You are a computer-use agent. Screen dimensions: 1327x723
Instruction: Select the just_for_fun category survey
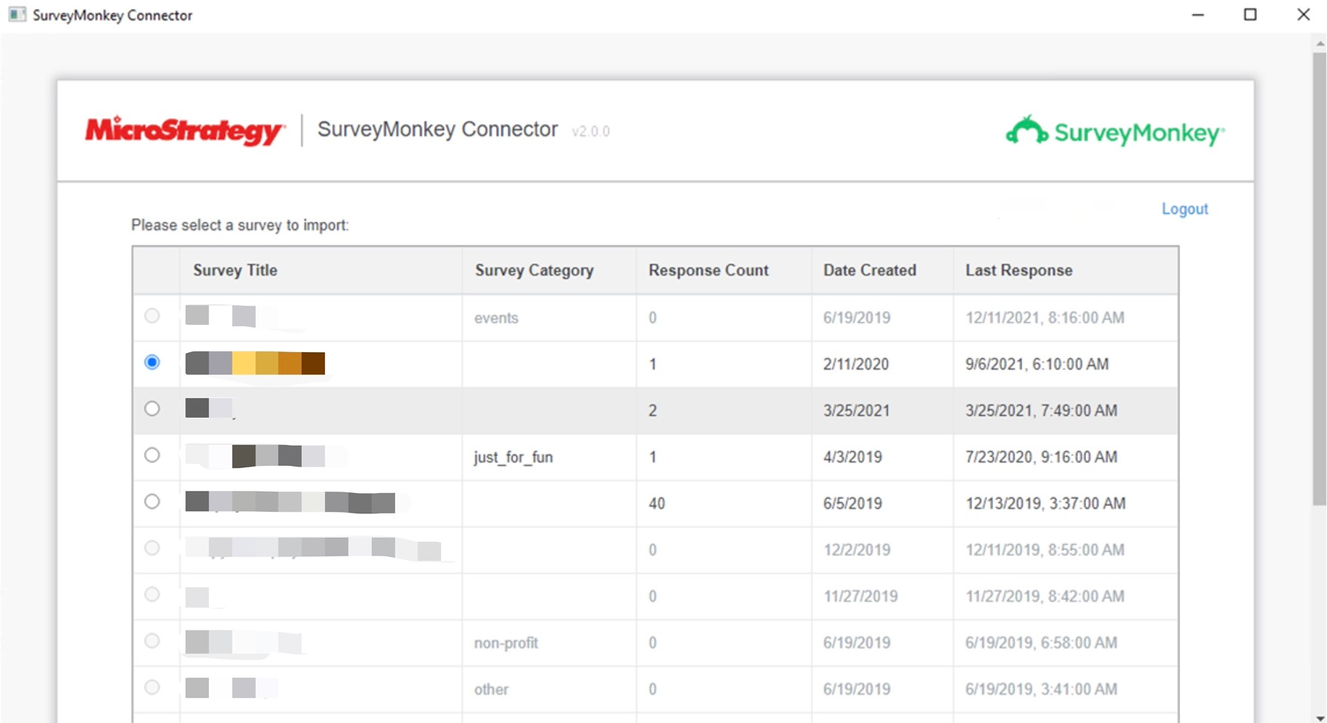(x=152, y=455)
